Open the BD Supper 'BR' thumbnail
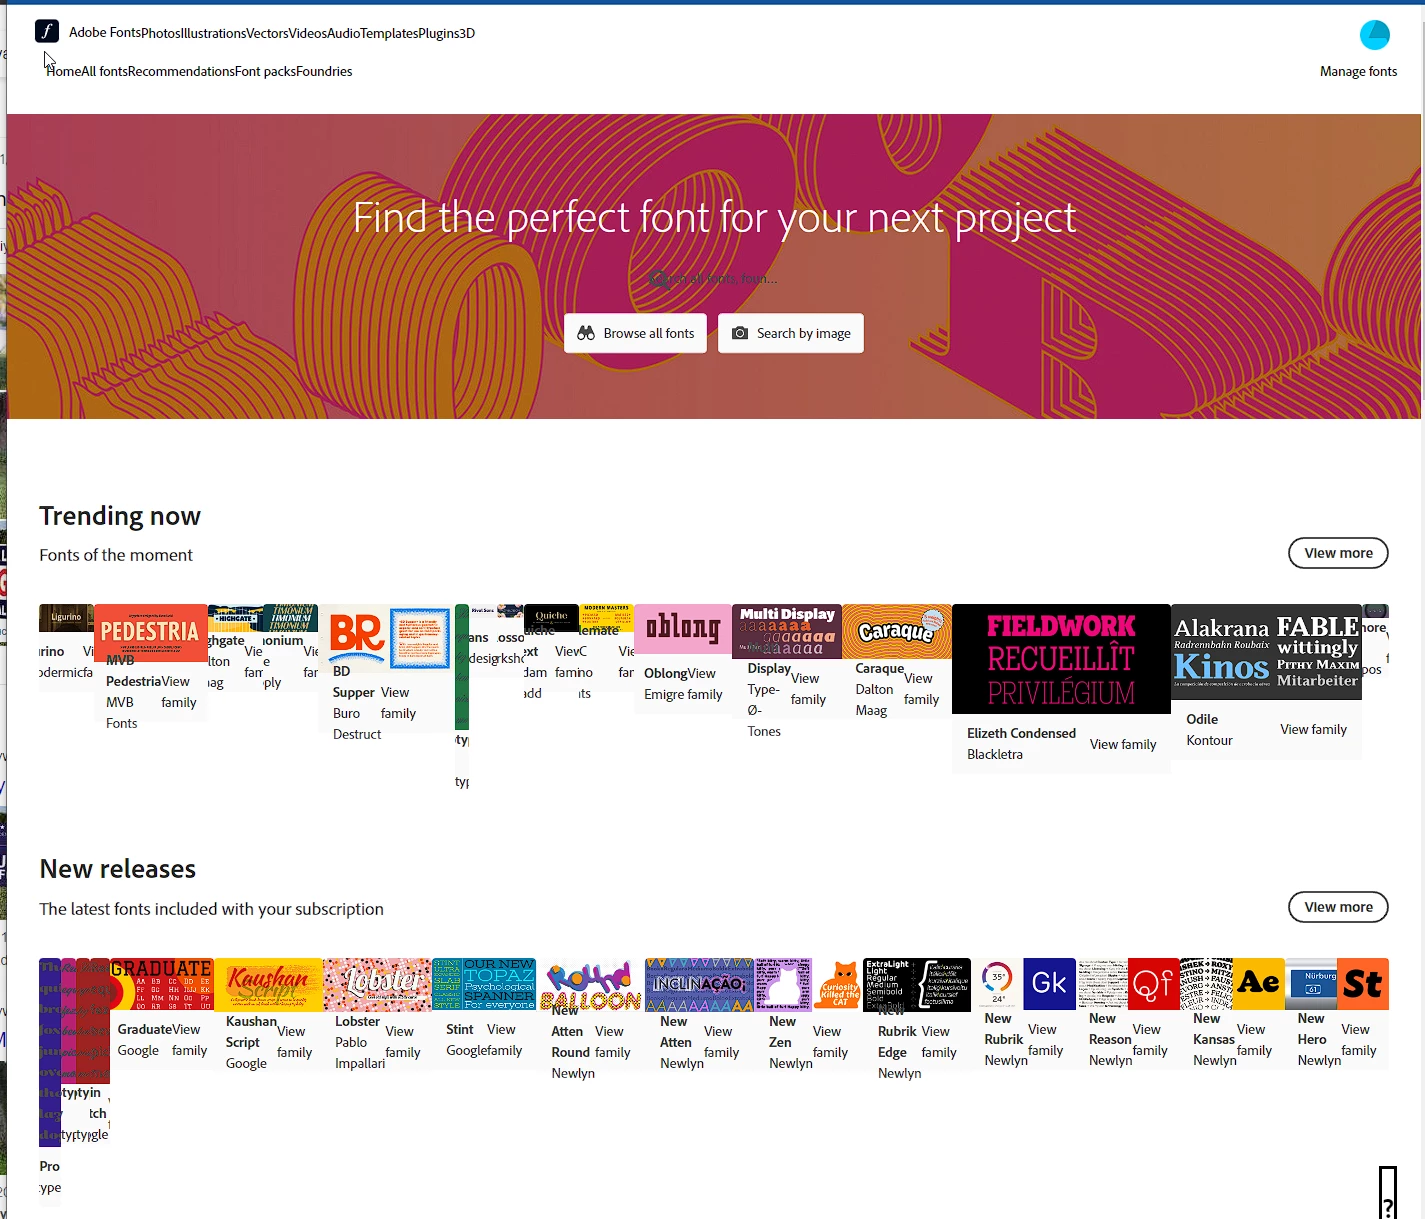 385,637
